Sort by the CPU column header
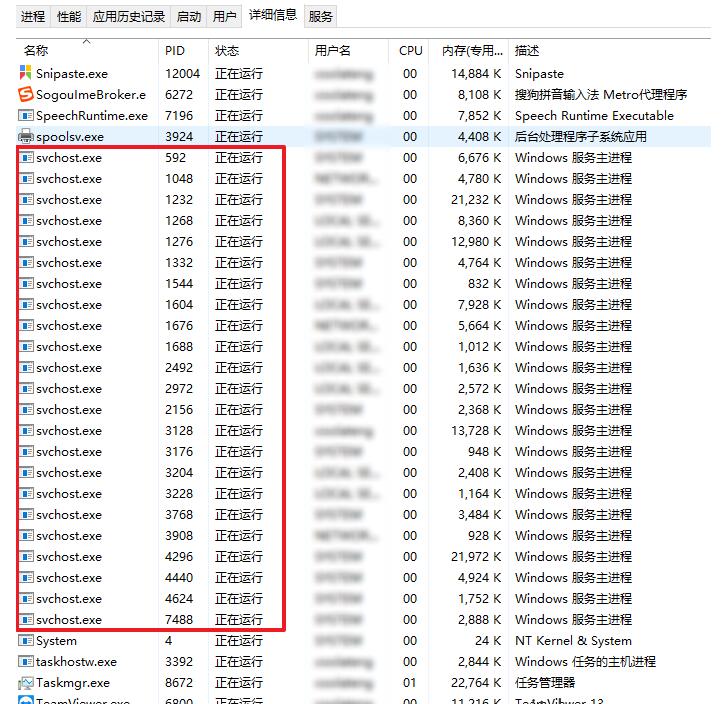721x704 pixels. click(410, 50)
